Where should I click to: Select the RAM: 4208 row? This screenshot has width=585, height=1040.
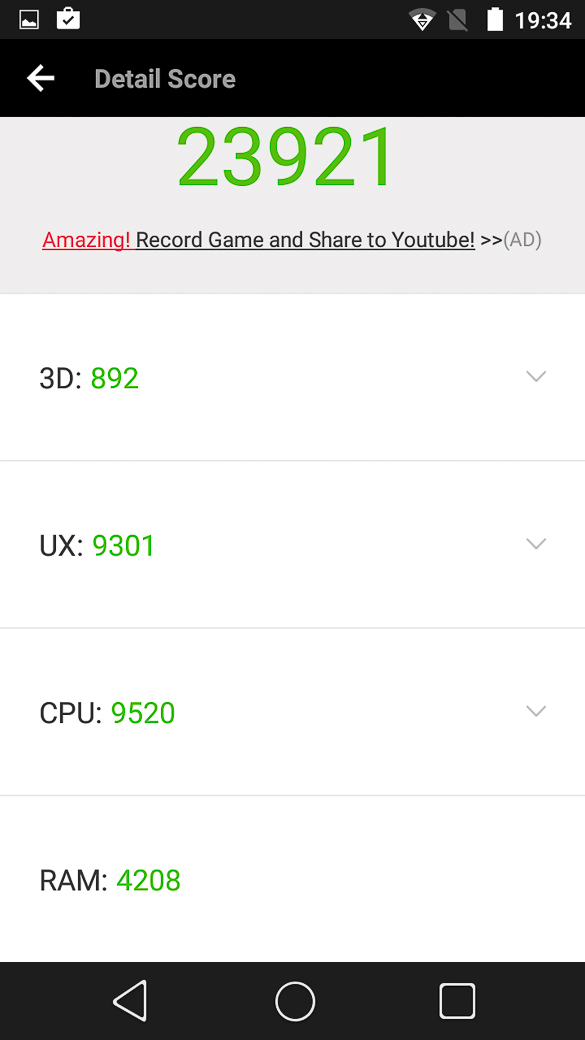tap(292, 879)
